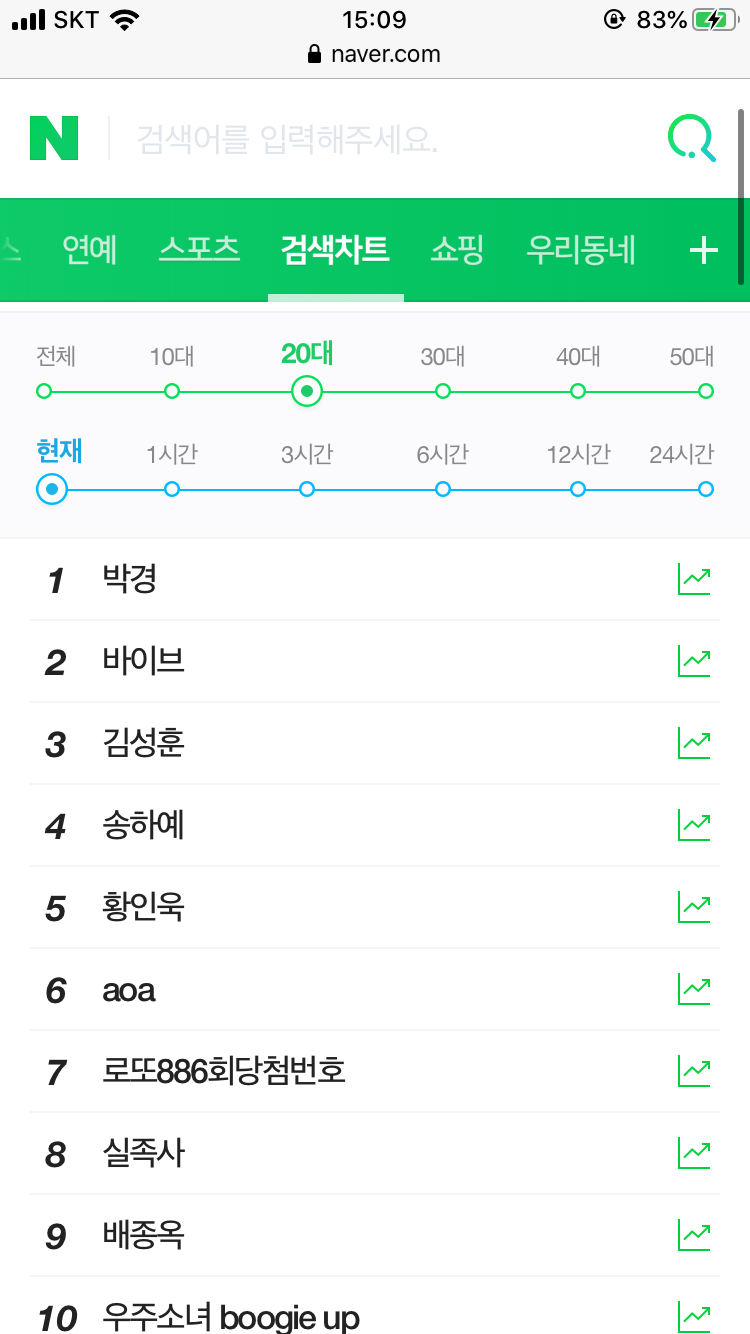Image resolution: width=750 pixels, height=1334 pixels.
Task: Tap the green Naver N logo
Action: click(54, 138)
